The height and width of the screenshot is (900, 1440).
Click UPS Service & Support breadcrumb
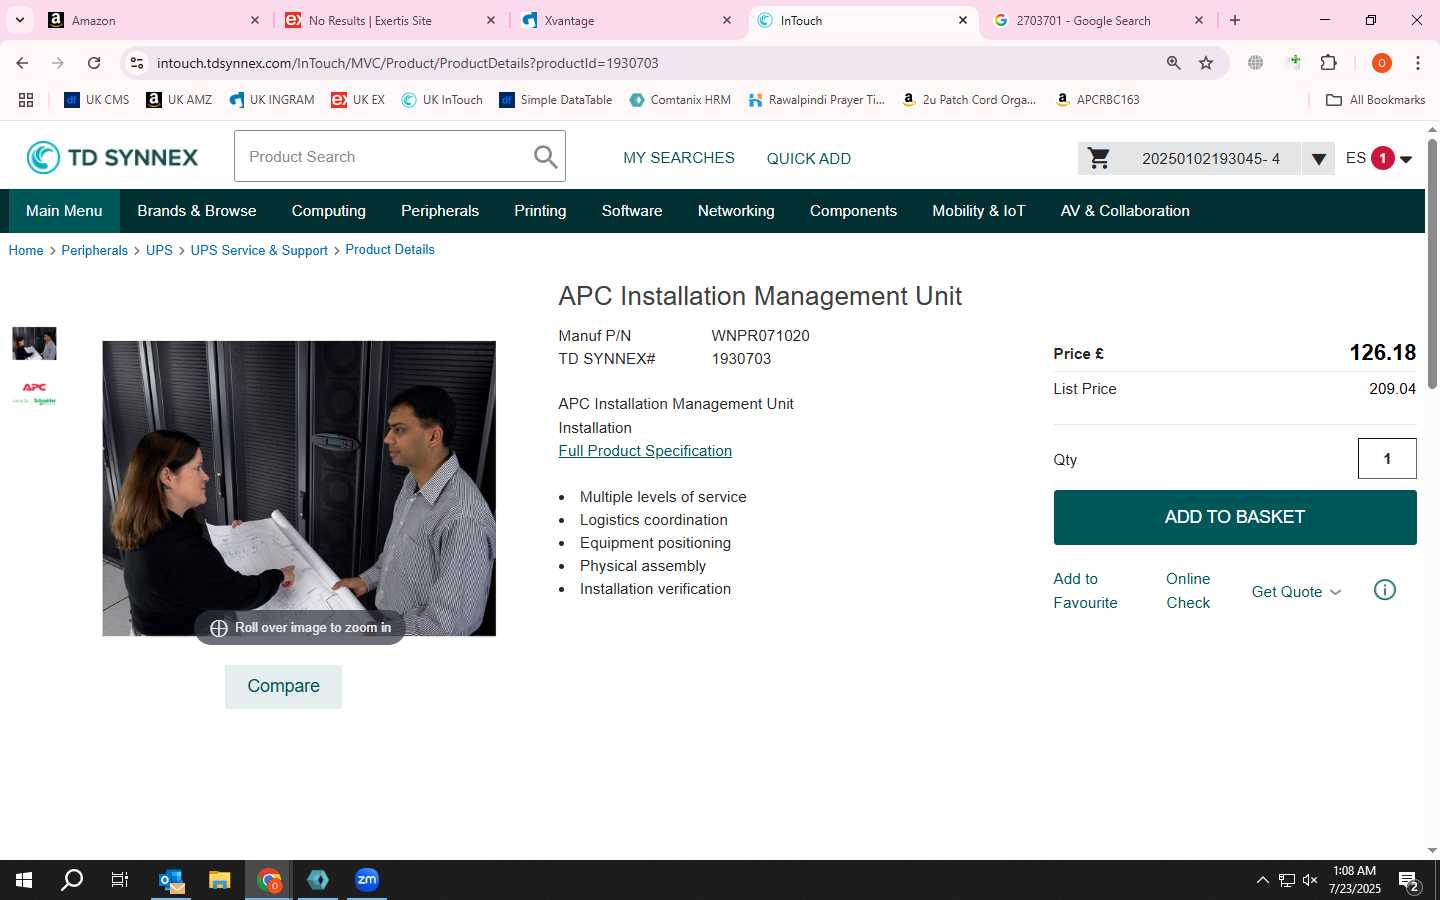(x=259, y=250)
